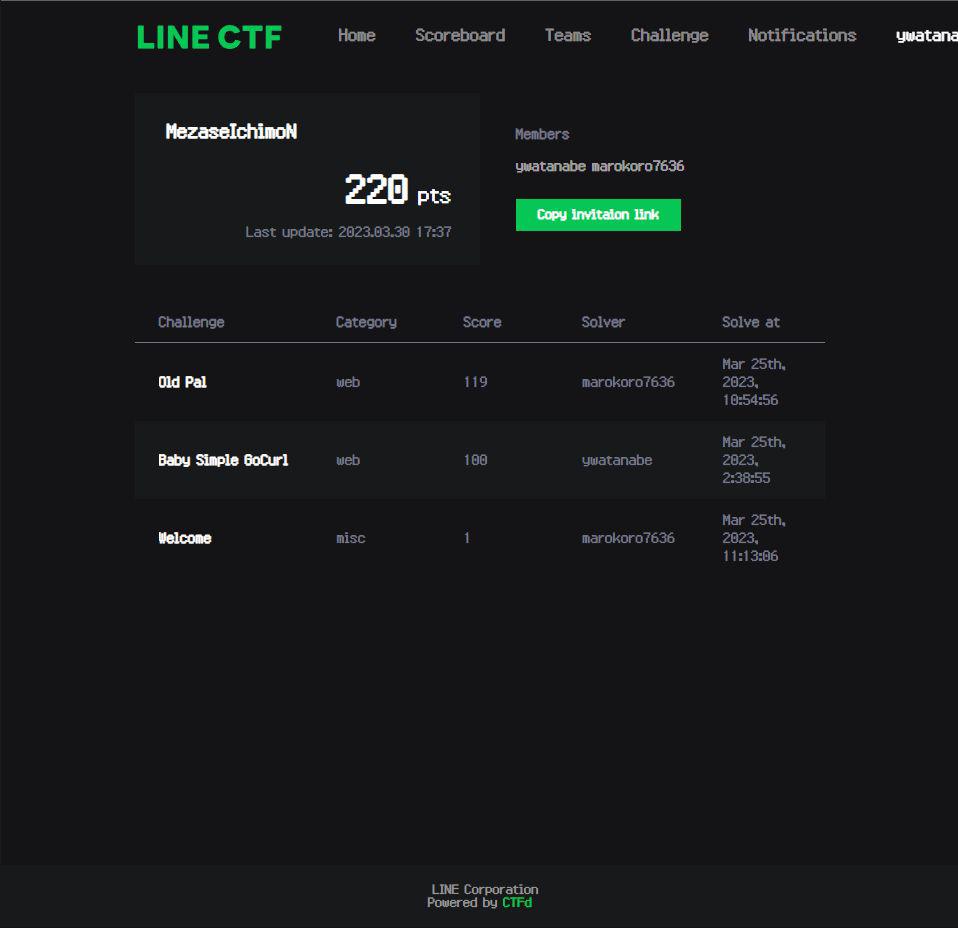Click the MezaseIchimoN team name
This screenshot has height=928, width=958.
[231, 132]
